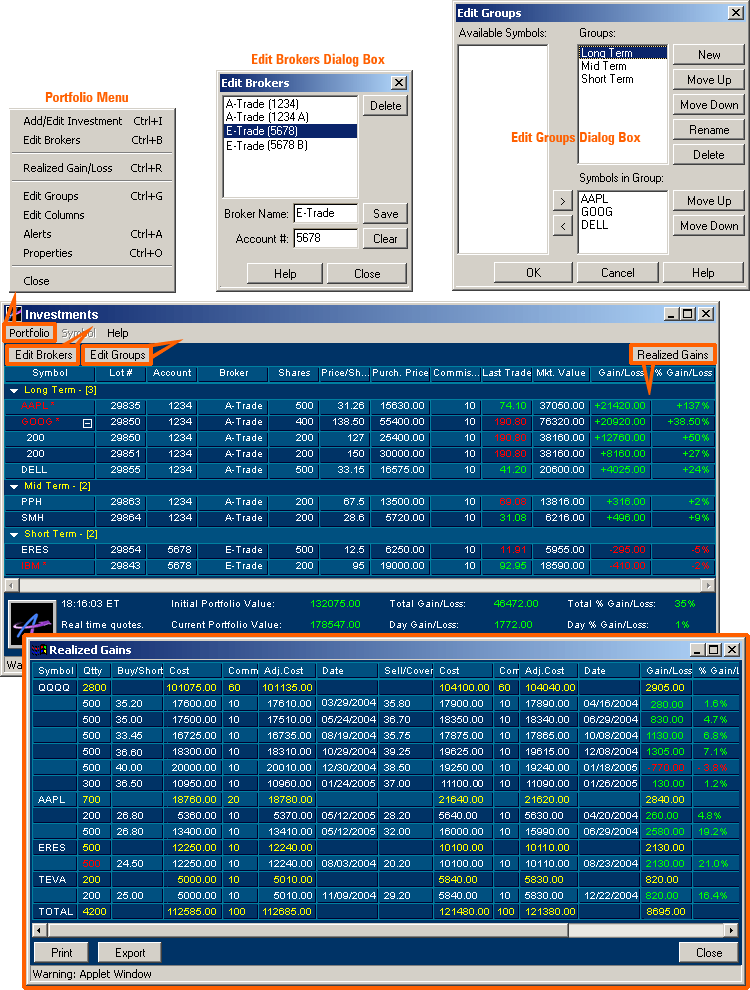Click Help in Edit Brokers dialog
750x990 pixels.
tap(285, 273)
